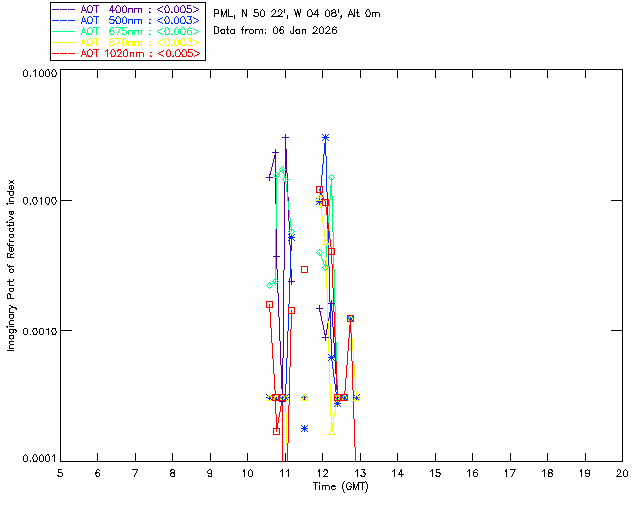Click the y-axis tick label 0.0010

39,331
